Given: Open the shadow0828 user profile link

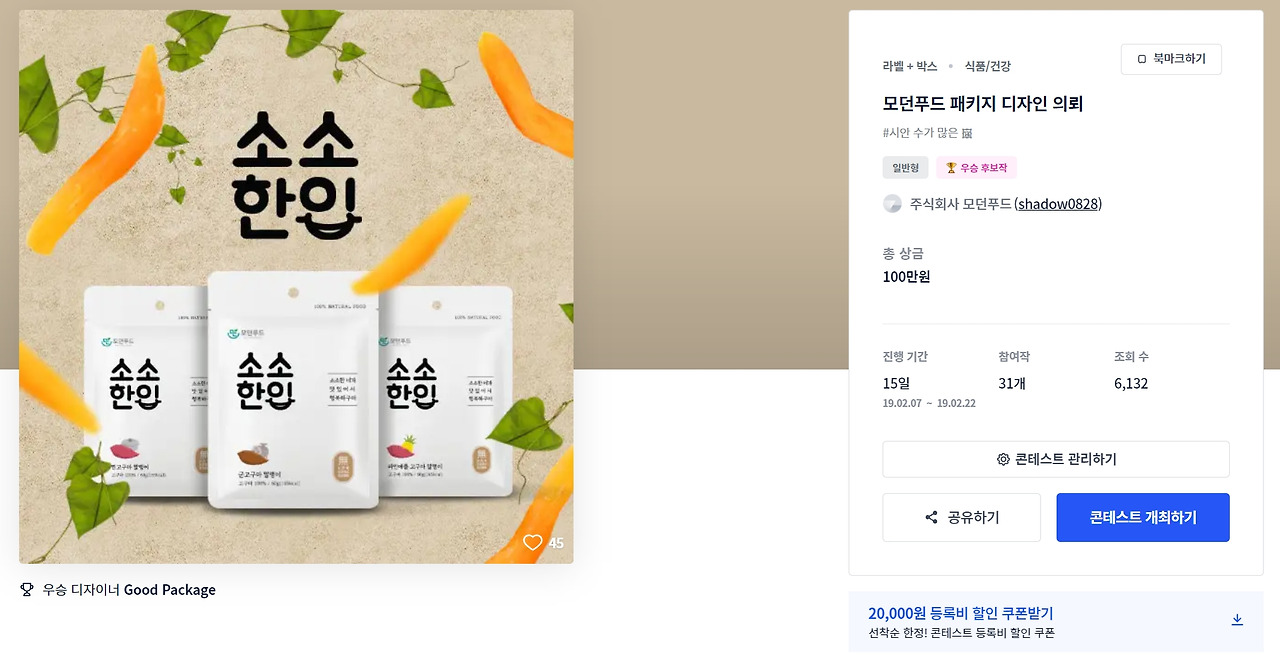Looking at the screenshot, I should 1058,204.
